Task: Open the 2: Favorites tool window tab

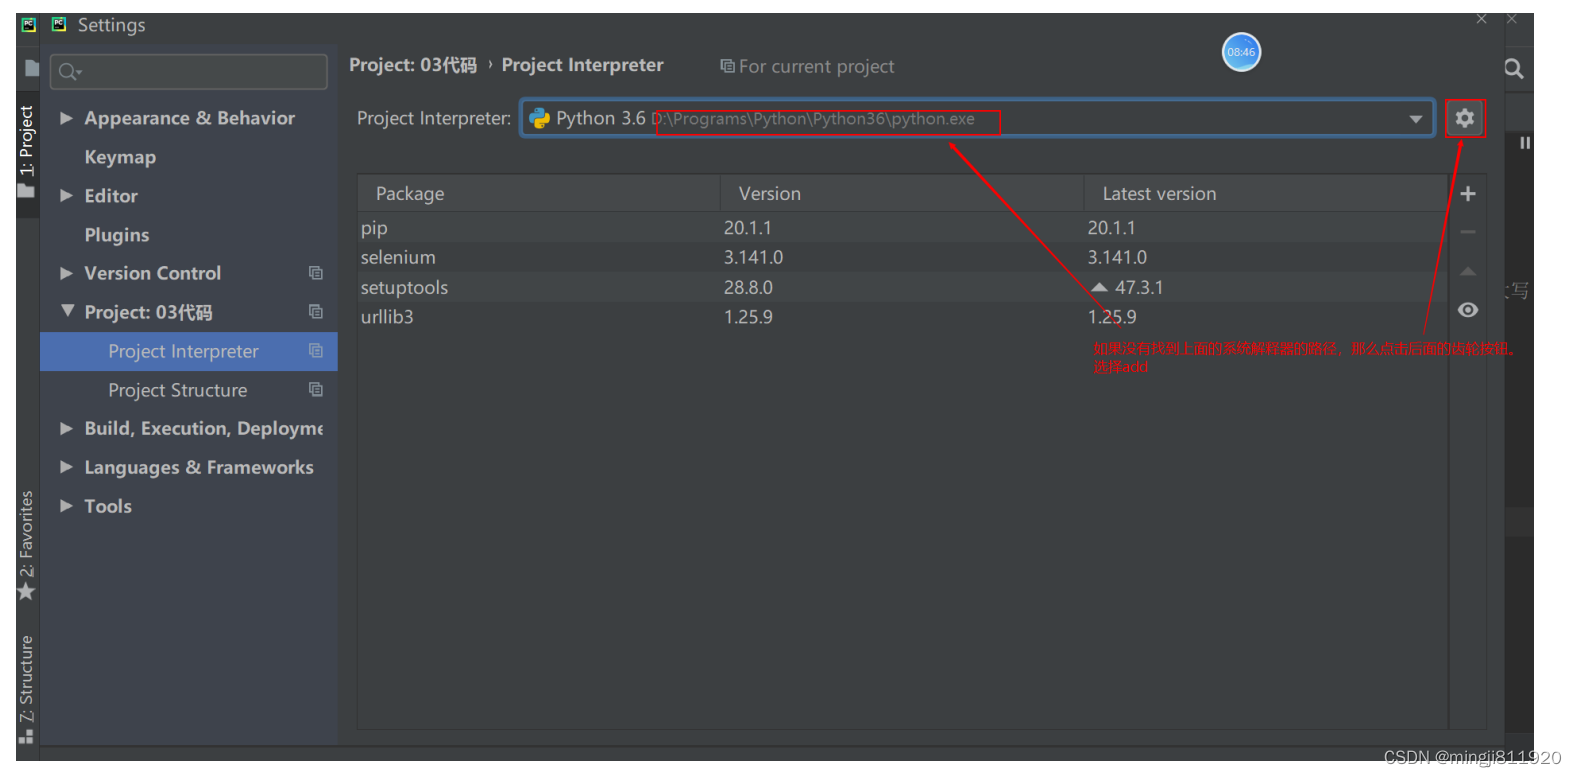Action: tap(27, 545)
